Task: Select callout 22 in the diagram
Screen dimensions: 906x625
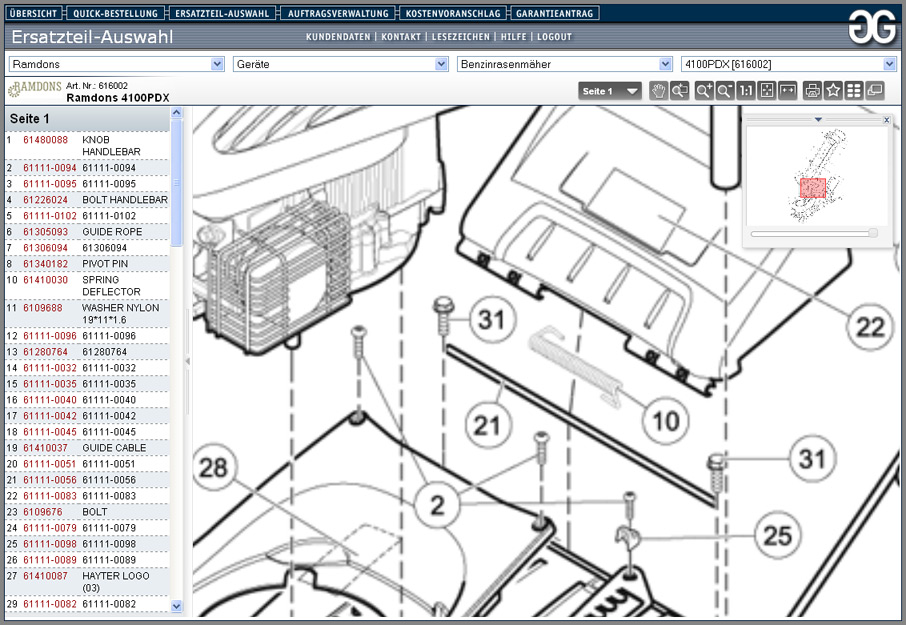Action: pyautogui.click(x=870, y=327)
